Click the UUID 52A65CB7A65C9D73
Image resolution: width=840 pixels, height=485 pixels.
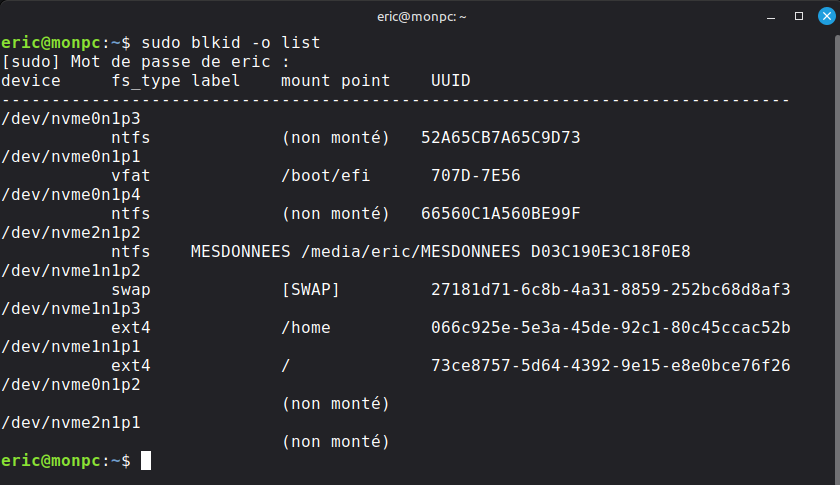coord(500,137)
